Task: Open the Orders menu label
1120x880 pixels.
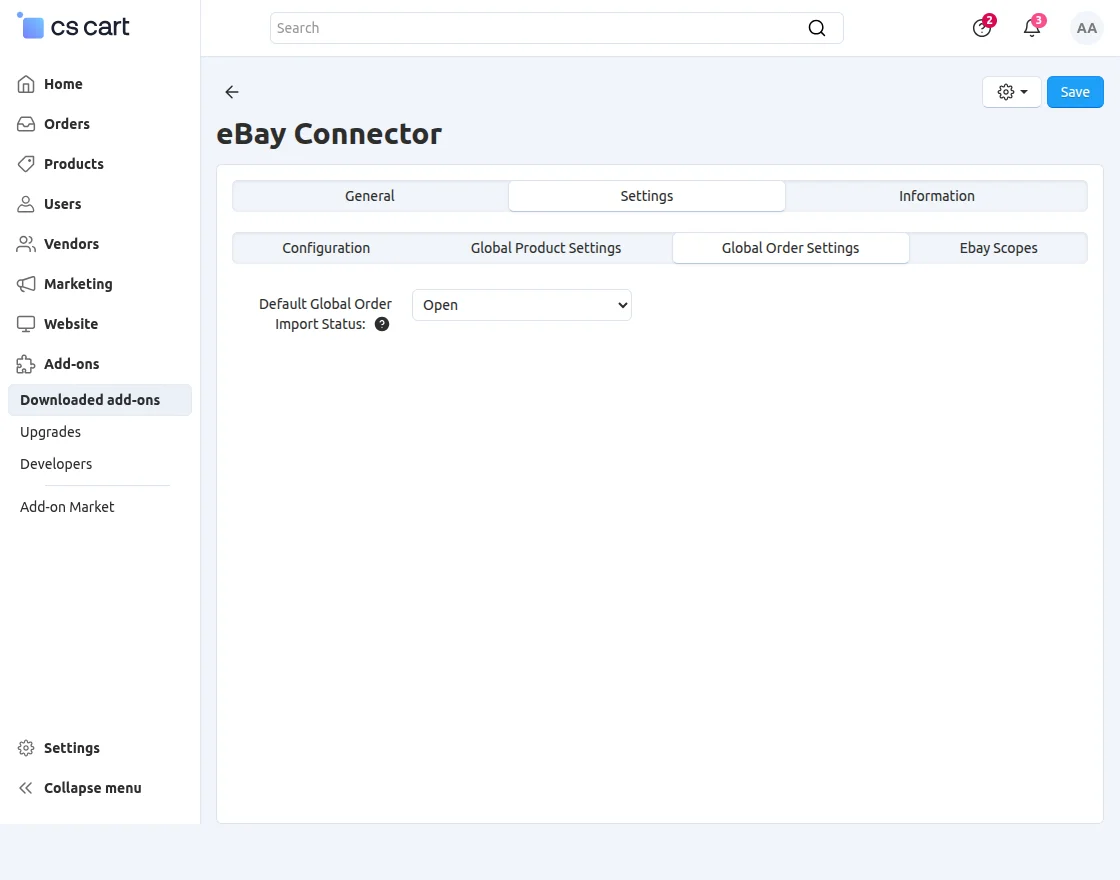Action: click(66, 124)
